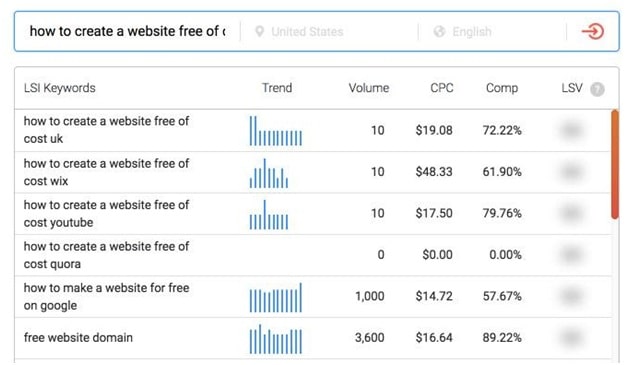Open English language dropdown
Image resolution: width=628 pixels, height=365 pixels.
472,31
